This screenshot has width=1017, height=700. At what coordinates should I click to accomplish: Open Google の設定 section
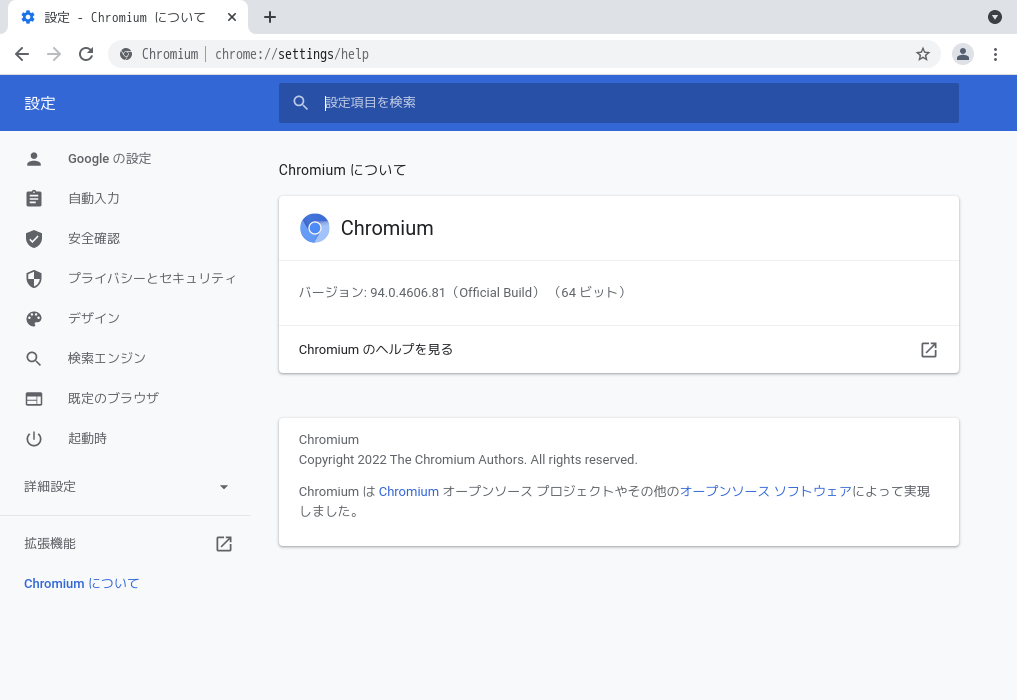point(110,159)
